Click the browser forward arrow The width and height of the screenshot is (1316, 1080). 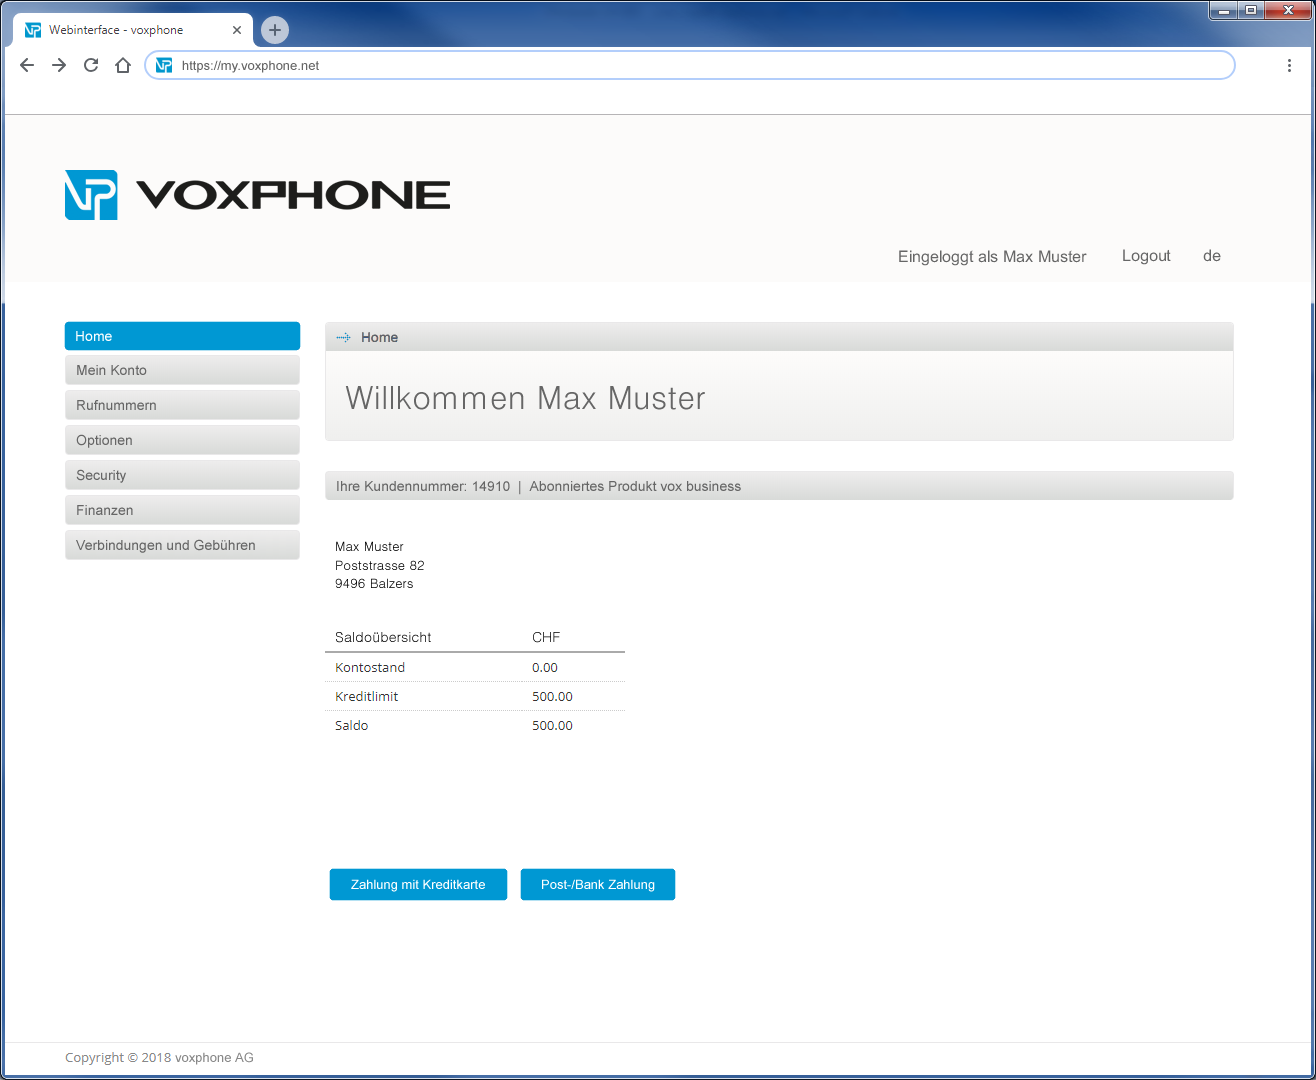pos(59,65)
